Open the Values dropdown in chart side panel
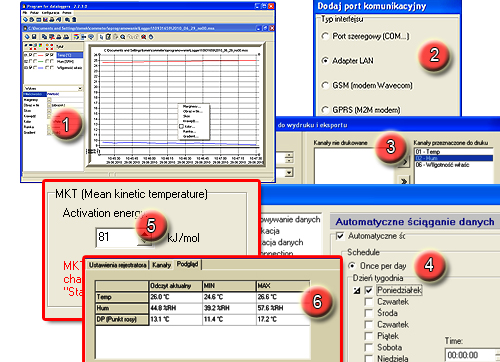The height and width of the screenshot is (362, 500). [x=80, y=88]
